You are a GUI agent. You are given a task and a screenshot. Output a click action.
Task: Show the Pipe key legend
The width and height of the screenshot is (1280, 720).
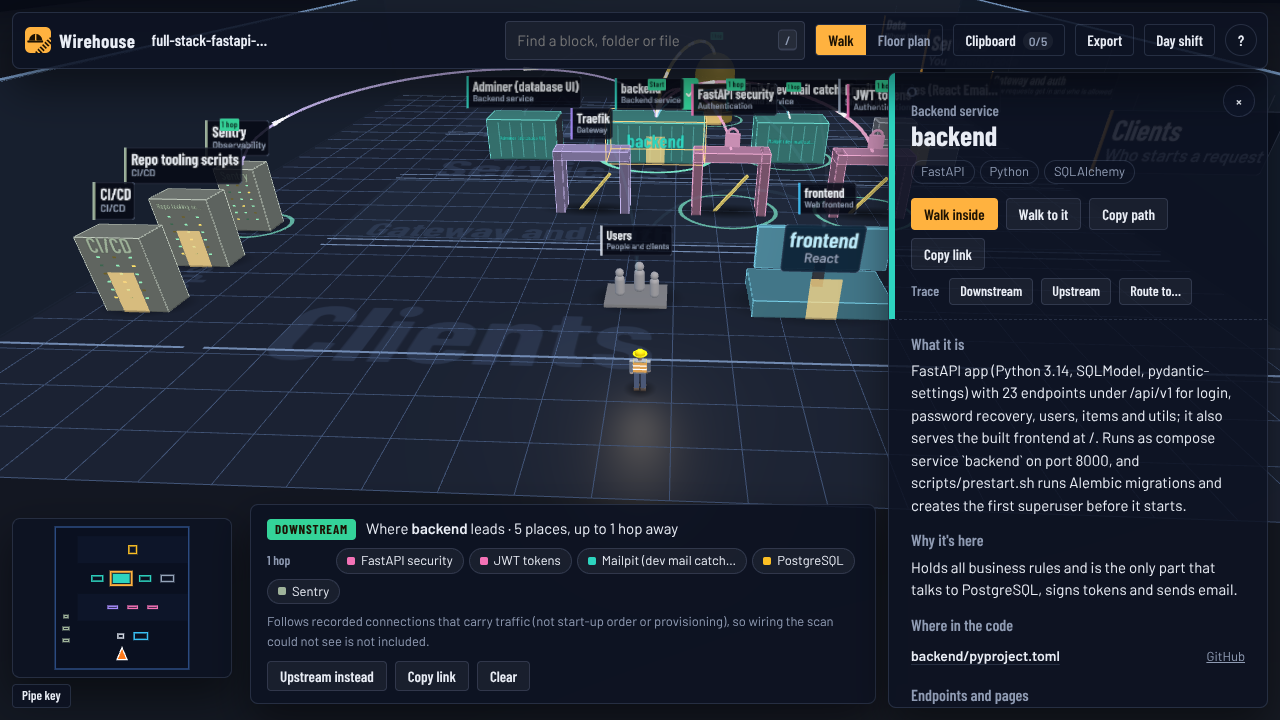tap(41, 696)
